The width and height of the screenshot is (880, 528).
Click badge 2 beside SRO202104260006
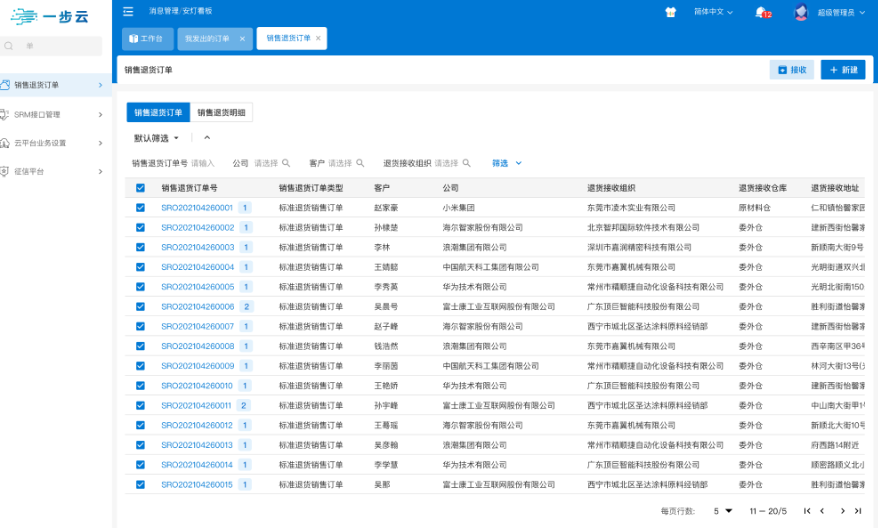pos(246,306)
